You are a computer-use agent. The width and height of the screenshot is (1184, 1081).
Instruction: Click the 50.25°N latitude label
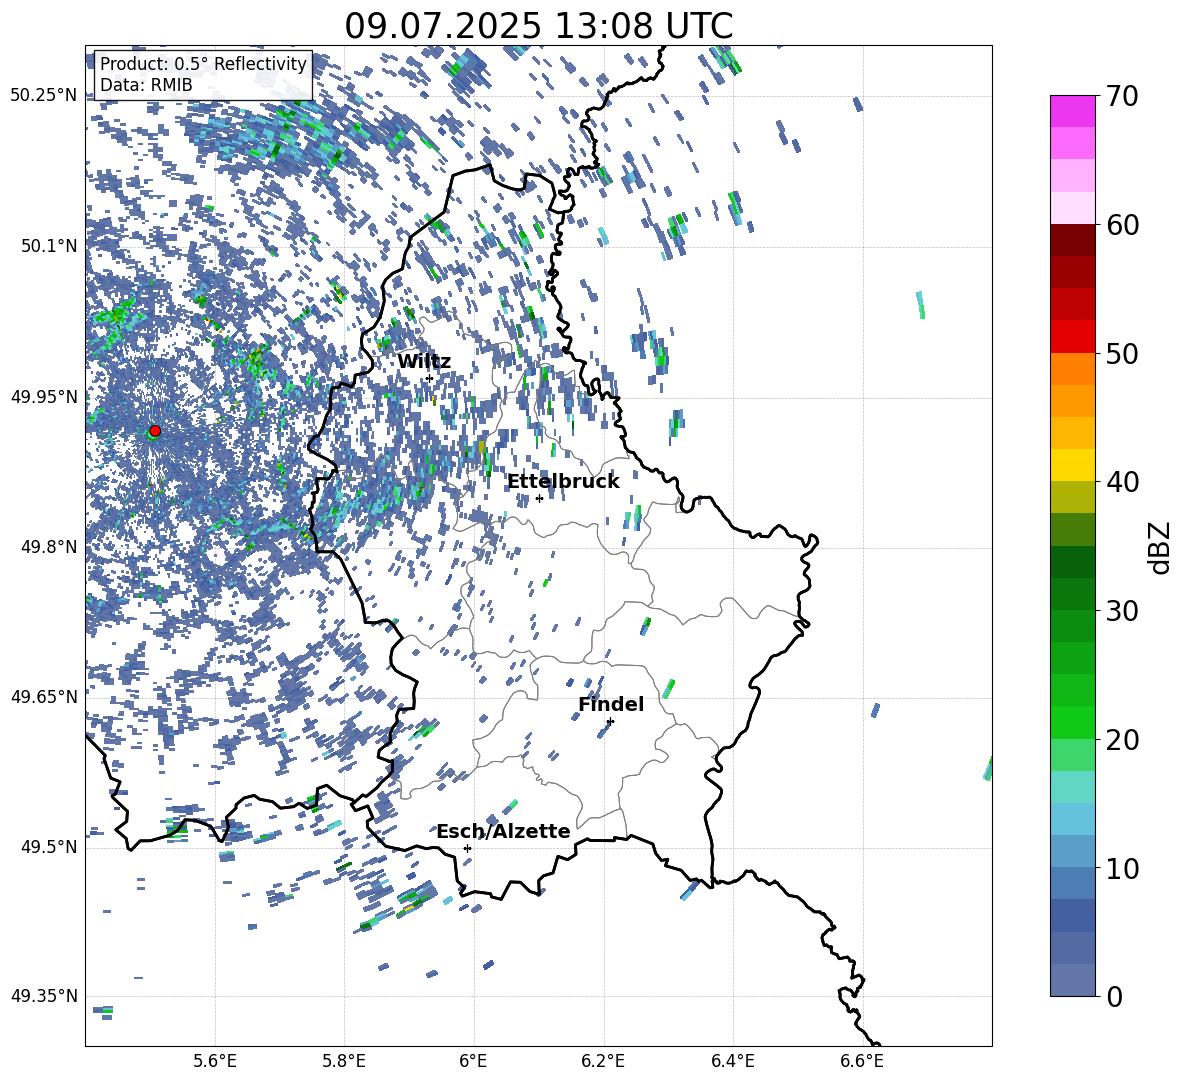[44, 96]
